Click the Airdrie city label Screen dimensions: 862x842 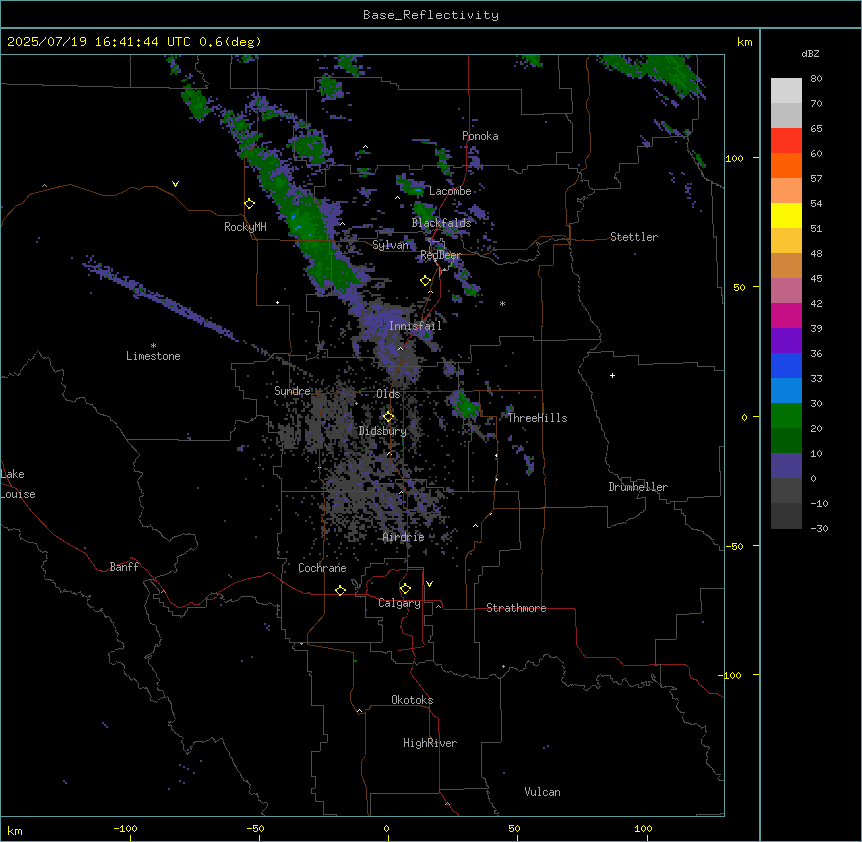tap(404, 537)
